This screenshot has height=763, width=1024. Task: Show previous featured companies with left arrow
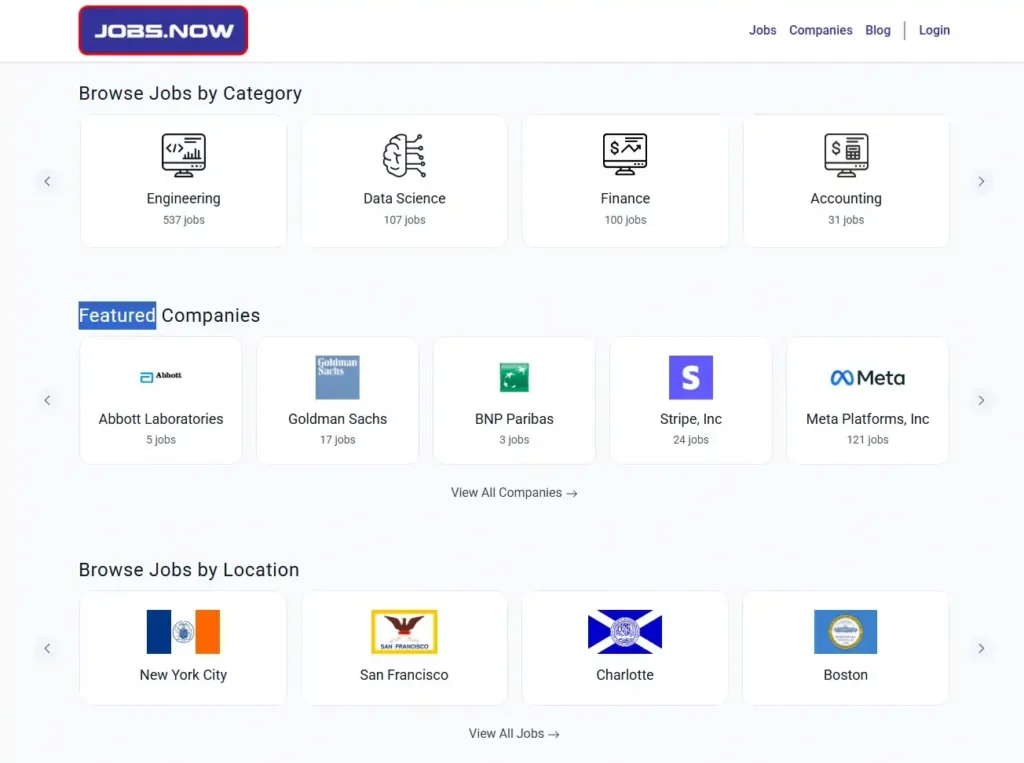tap(47, 400)
